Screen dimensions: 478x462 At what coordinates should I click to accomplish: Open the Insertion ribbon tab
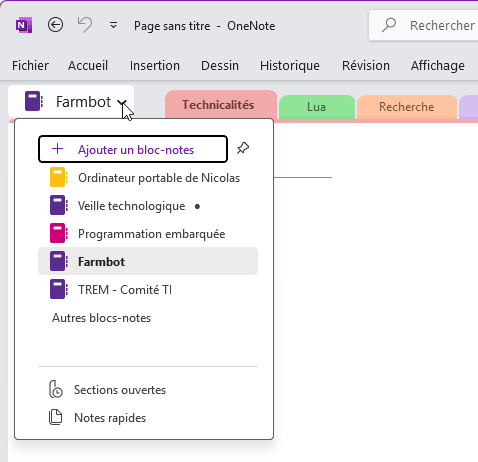(x=155, y=66)
